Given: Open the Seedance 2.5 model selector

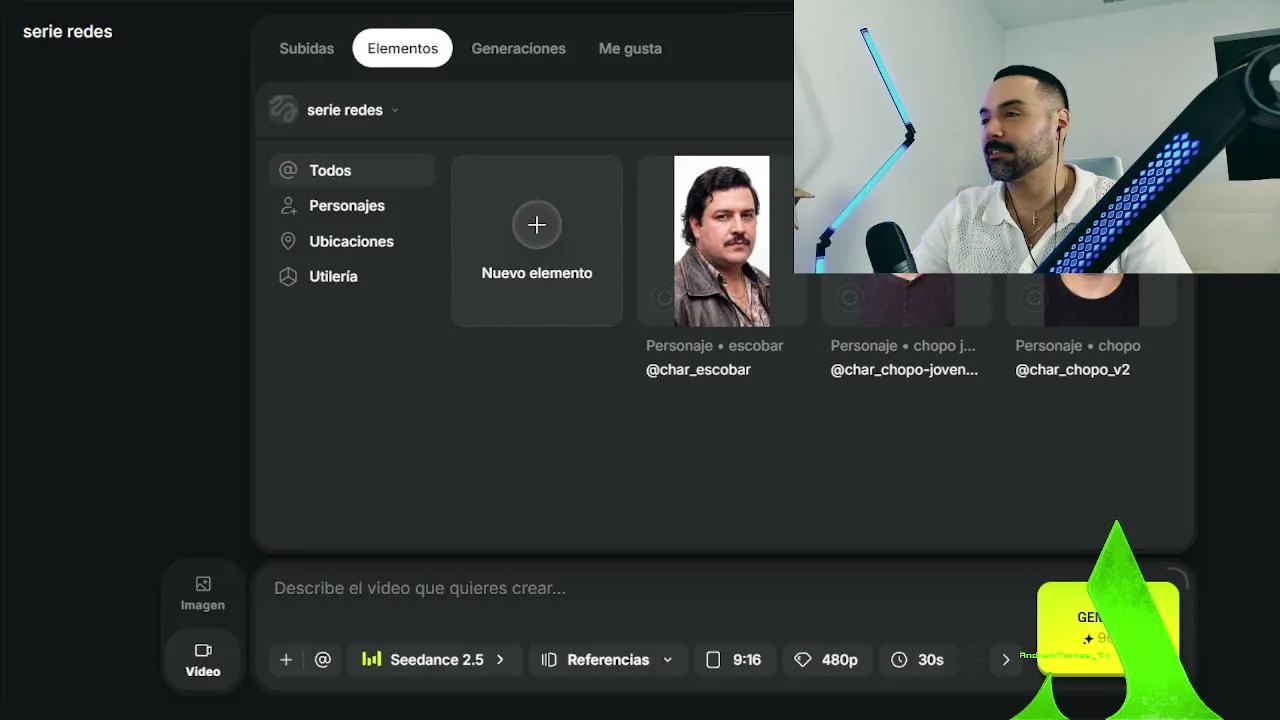Looking at the screenshot, I should (x=434, y=660).
